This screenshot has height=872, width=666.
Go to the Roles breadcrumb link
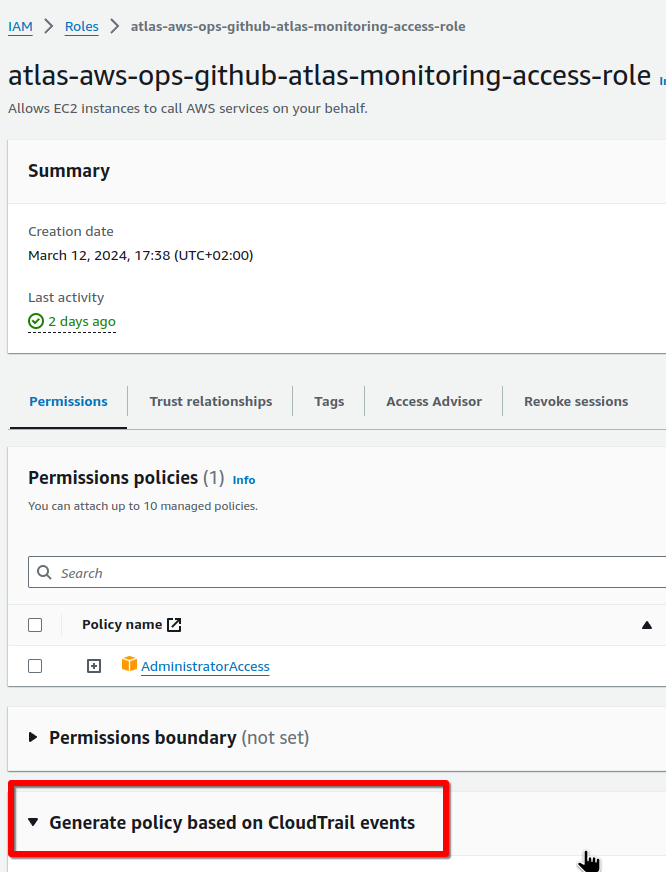pos(82,27)
